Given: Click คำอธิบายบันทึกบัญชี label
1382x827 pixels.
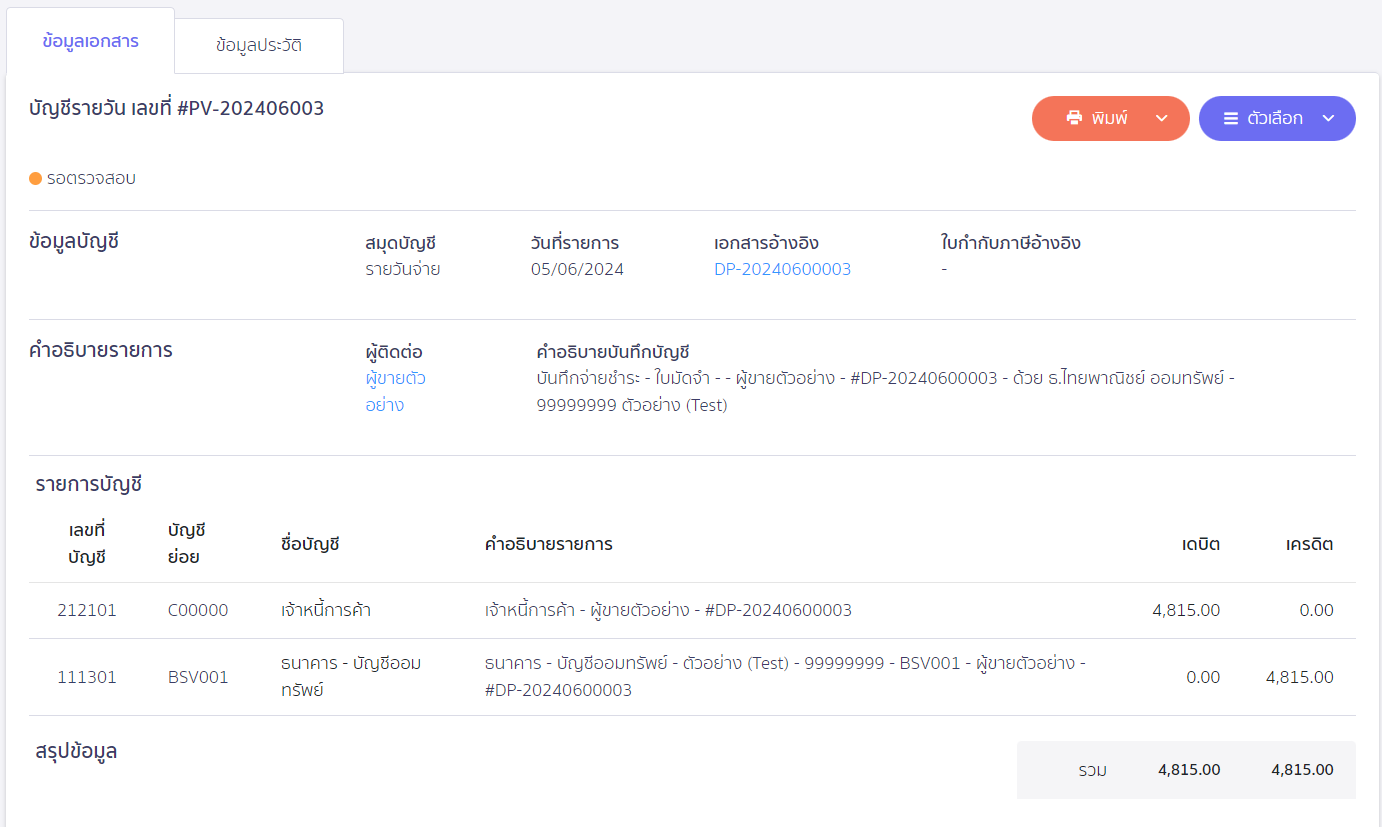Looking at the screenshot, I should pyautogui.click(x=613, y=352).
